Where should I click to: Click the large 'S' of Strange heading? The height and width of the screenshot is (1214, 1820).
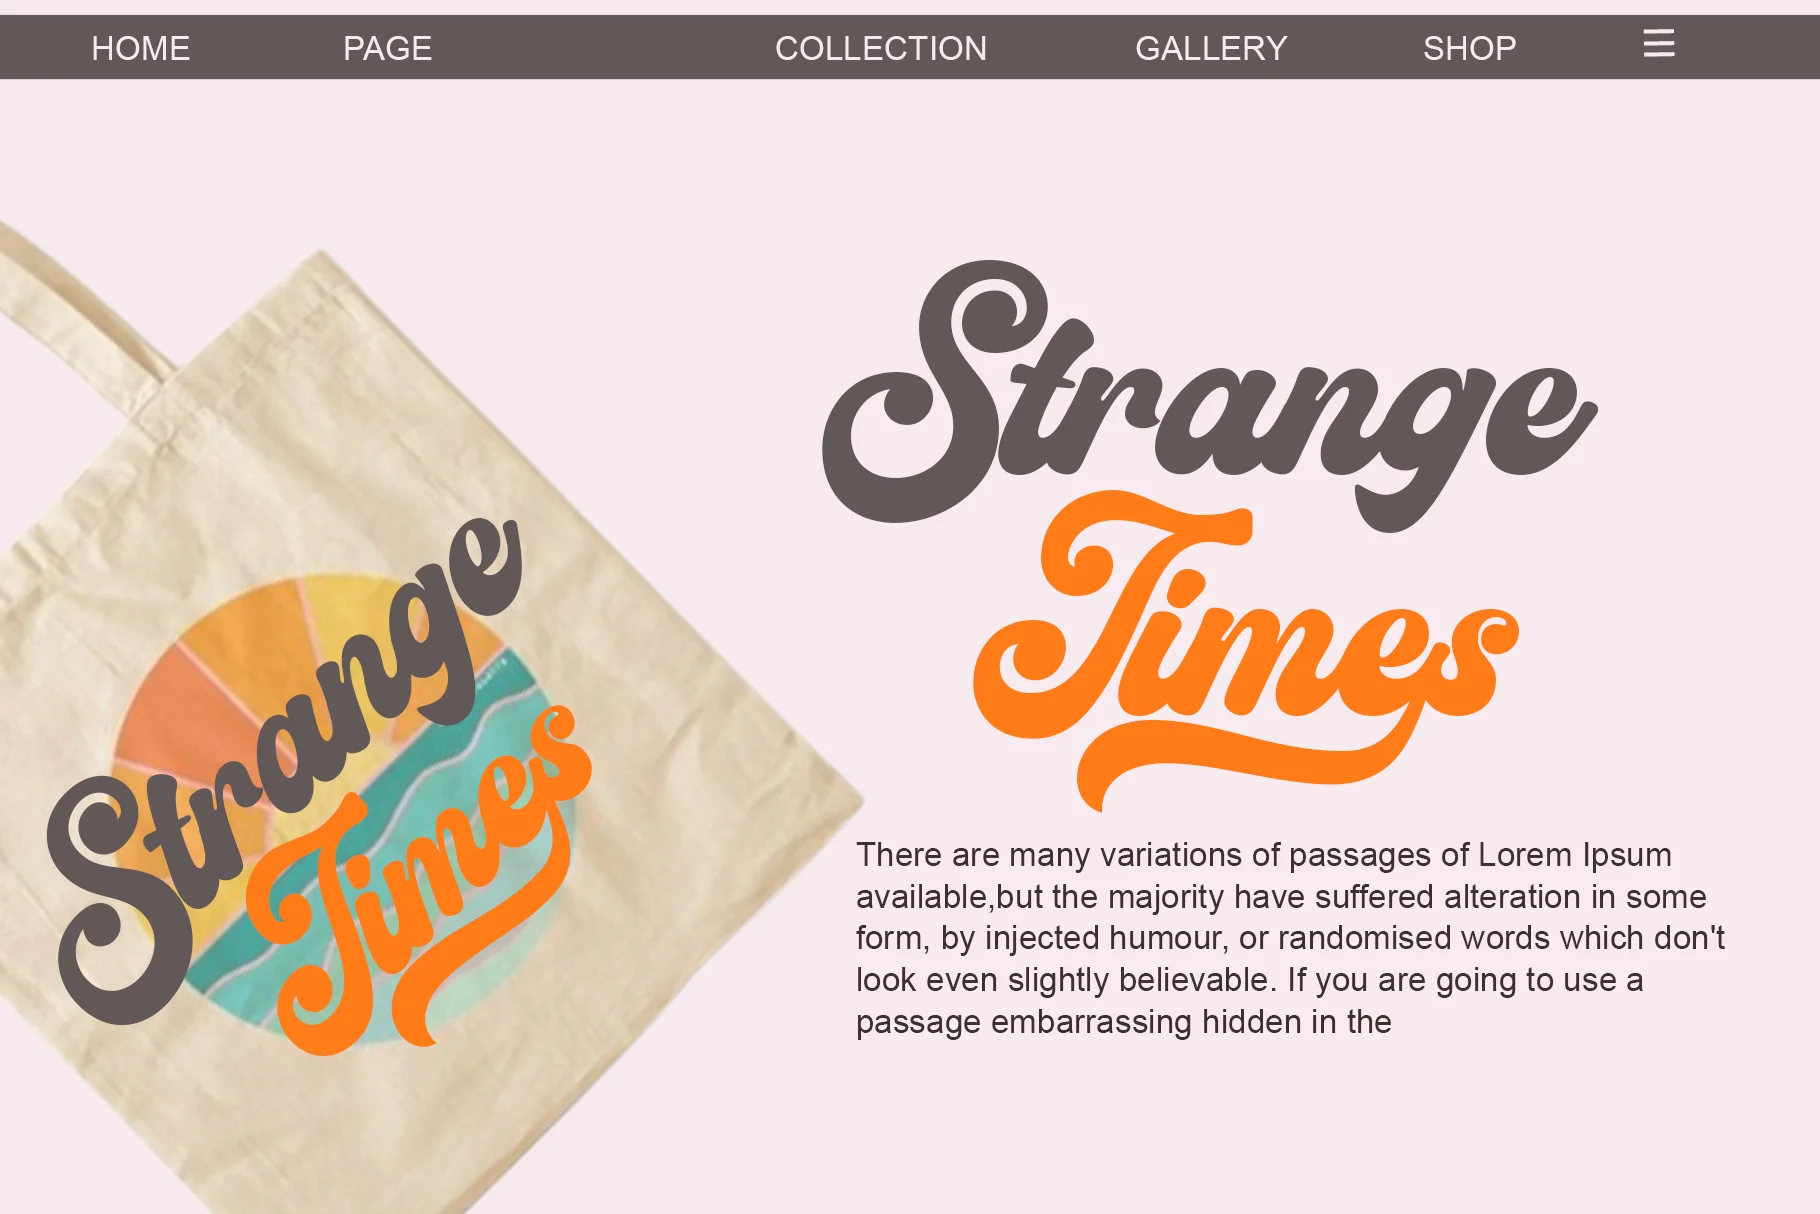925,392
